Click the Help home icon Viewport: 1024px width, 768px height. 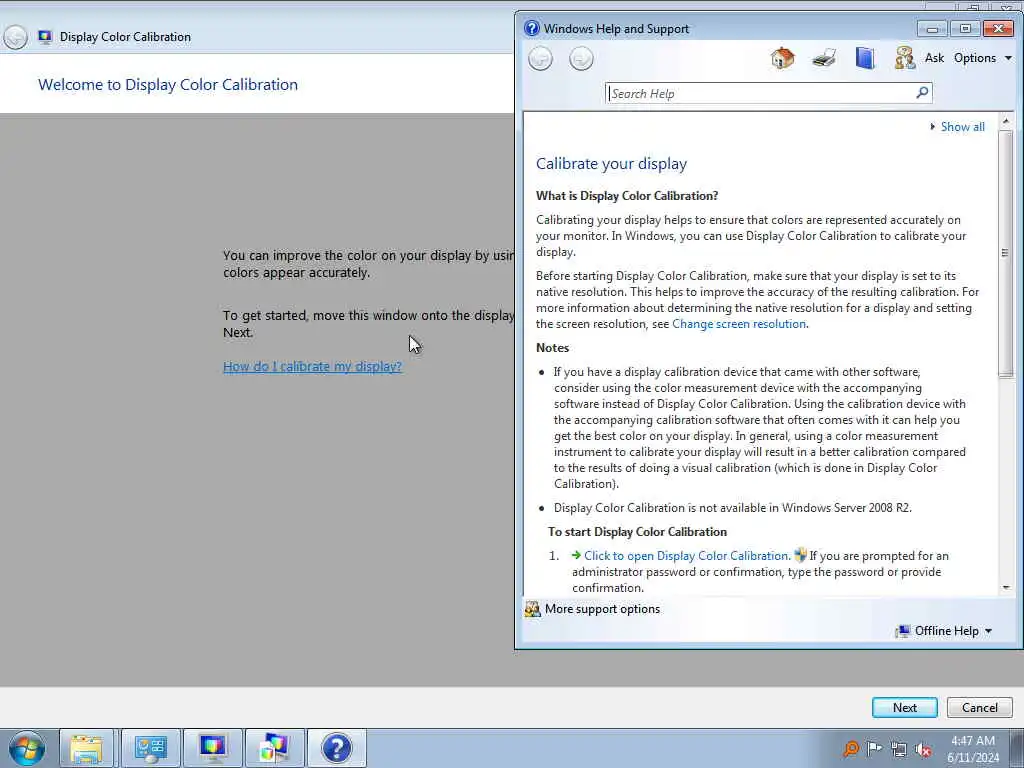pos(782,58)
